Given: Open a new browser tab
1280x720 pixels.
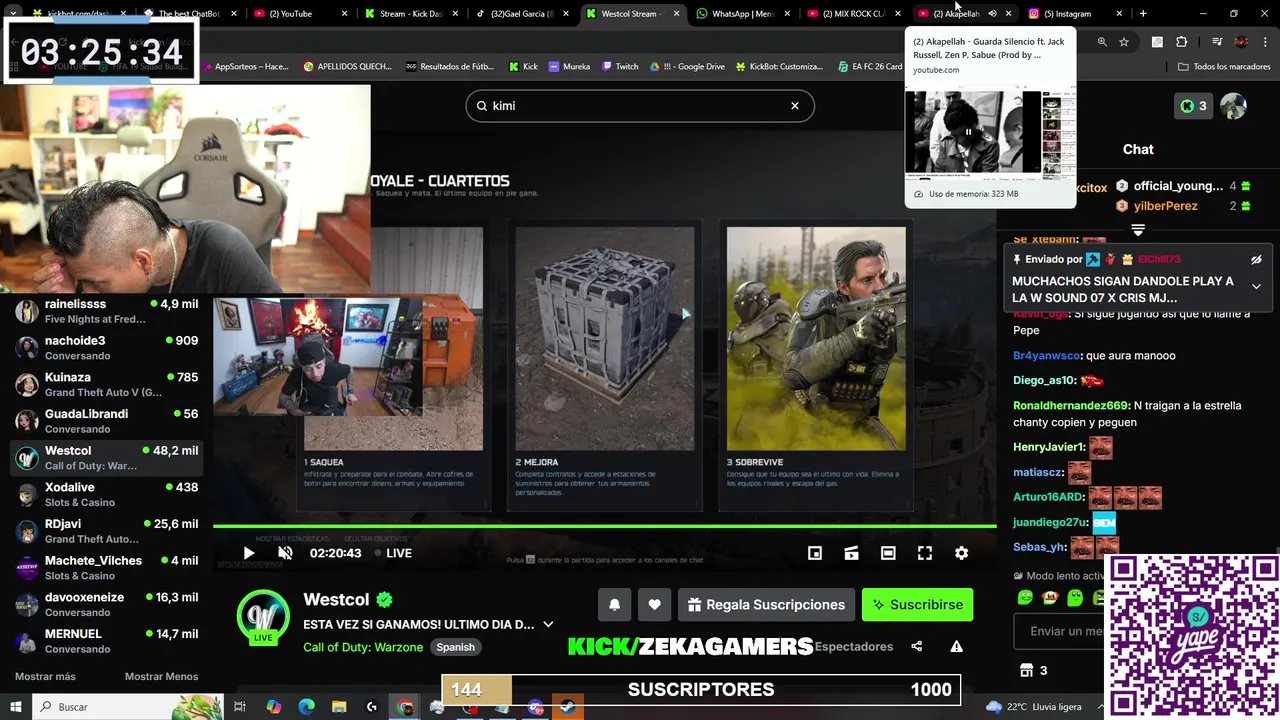Looking at the screenshot, I should [x=1143, y=14].
